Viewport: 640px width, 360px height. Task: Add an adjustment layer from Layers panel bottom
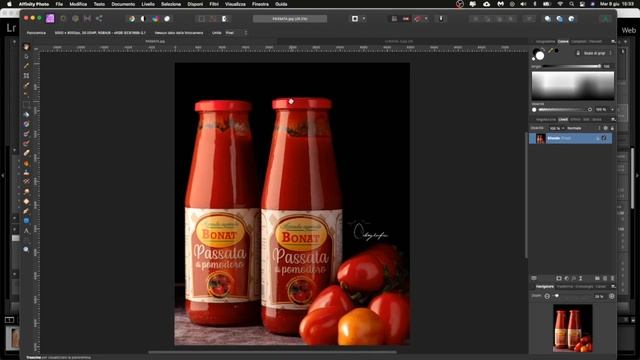[x=567, y=278]
